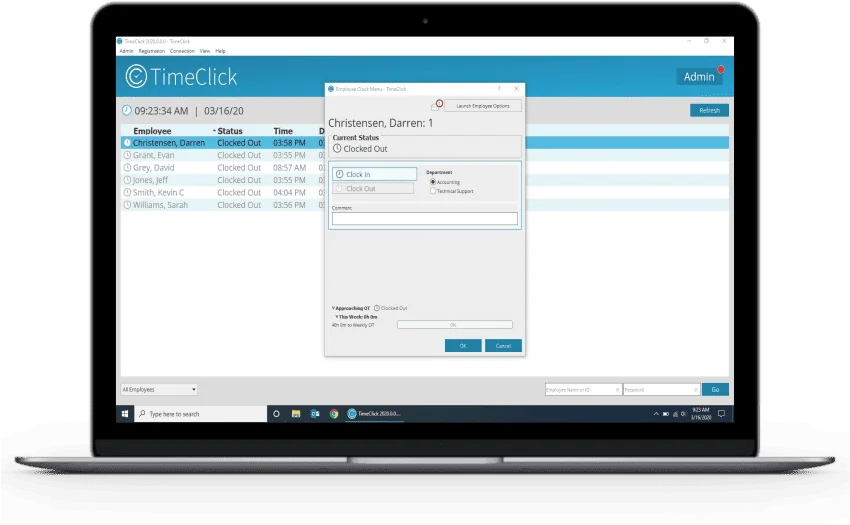Click the Windows taskbar search box
The image size is (850, 525).
click(x=201, y=414)
